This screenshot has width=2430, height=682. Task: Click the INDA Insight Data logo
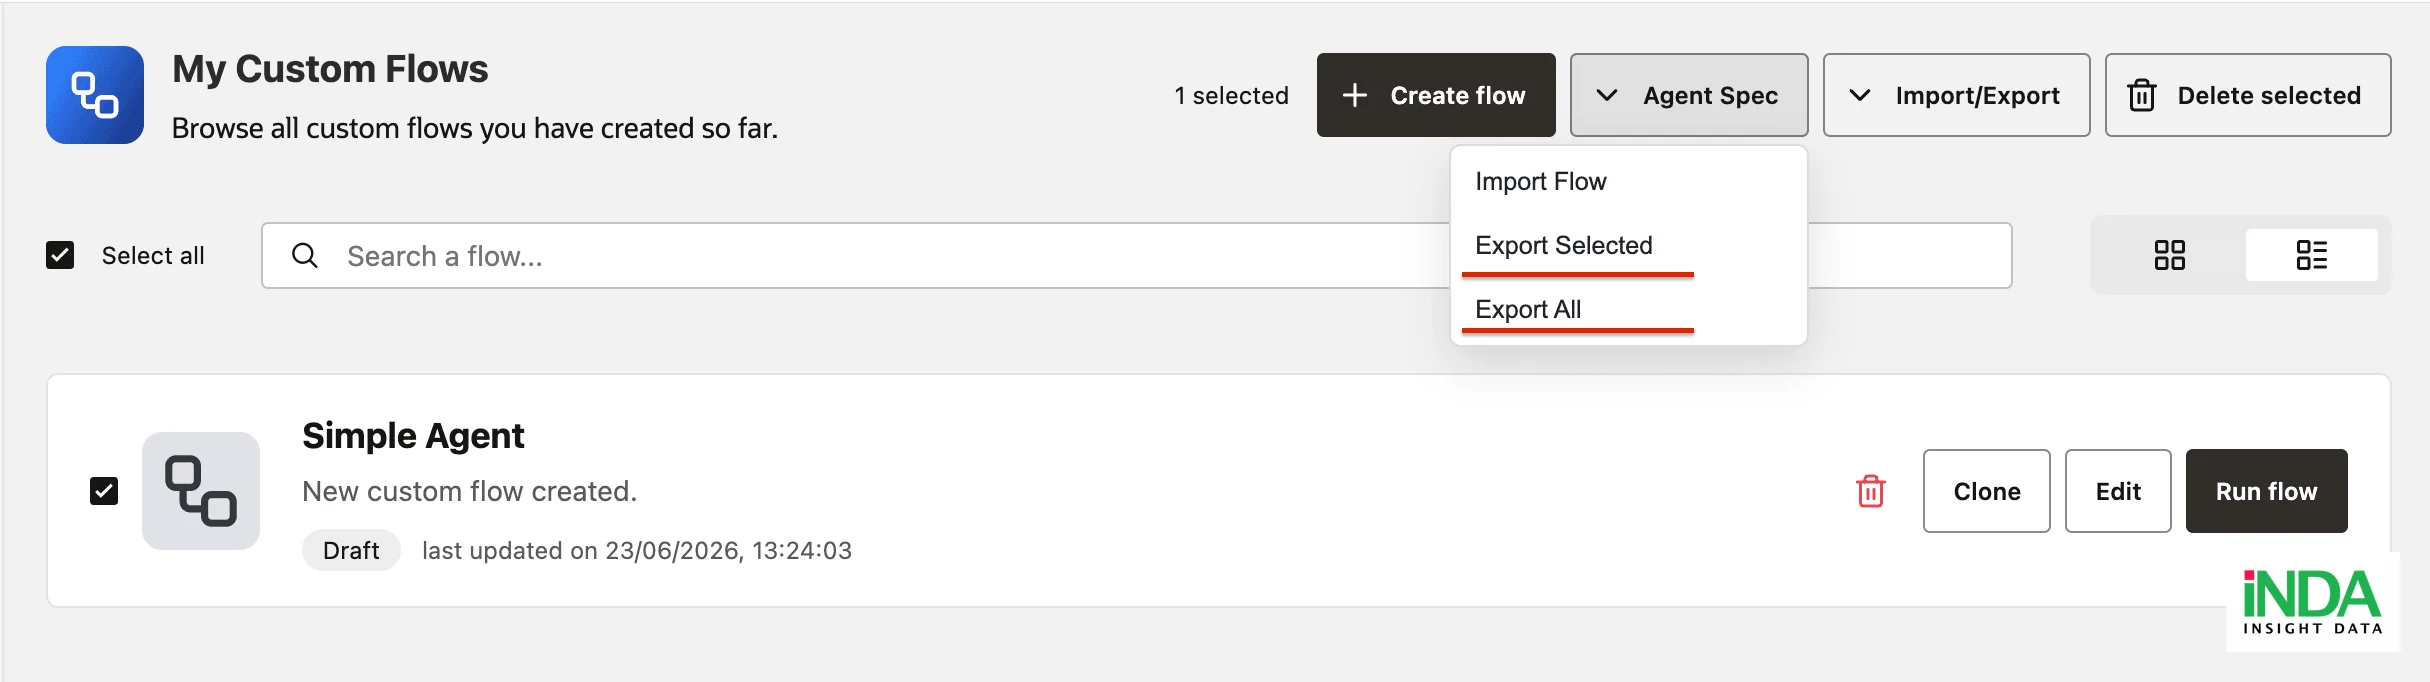point(2312,602)
